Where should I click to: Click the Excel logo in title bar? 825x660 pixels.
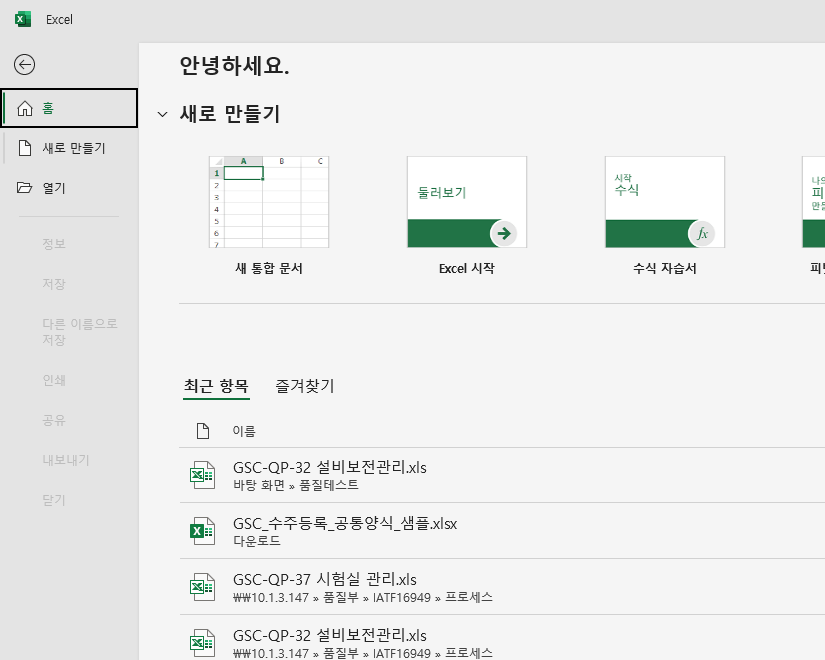pos(23,19)
